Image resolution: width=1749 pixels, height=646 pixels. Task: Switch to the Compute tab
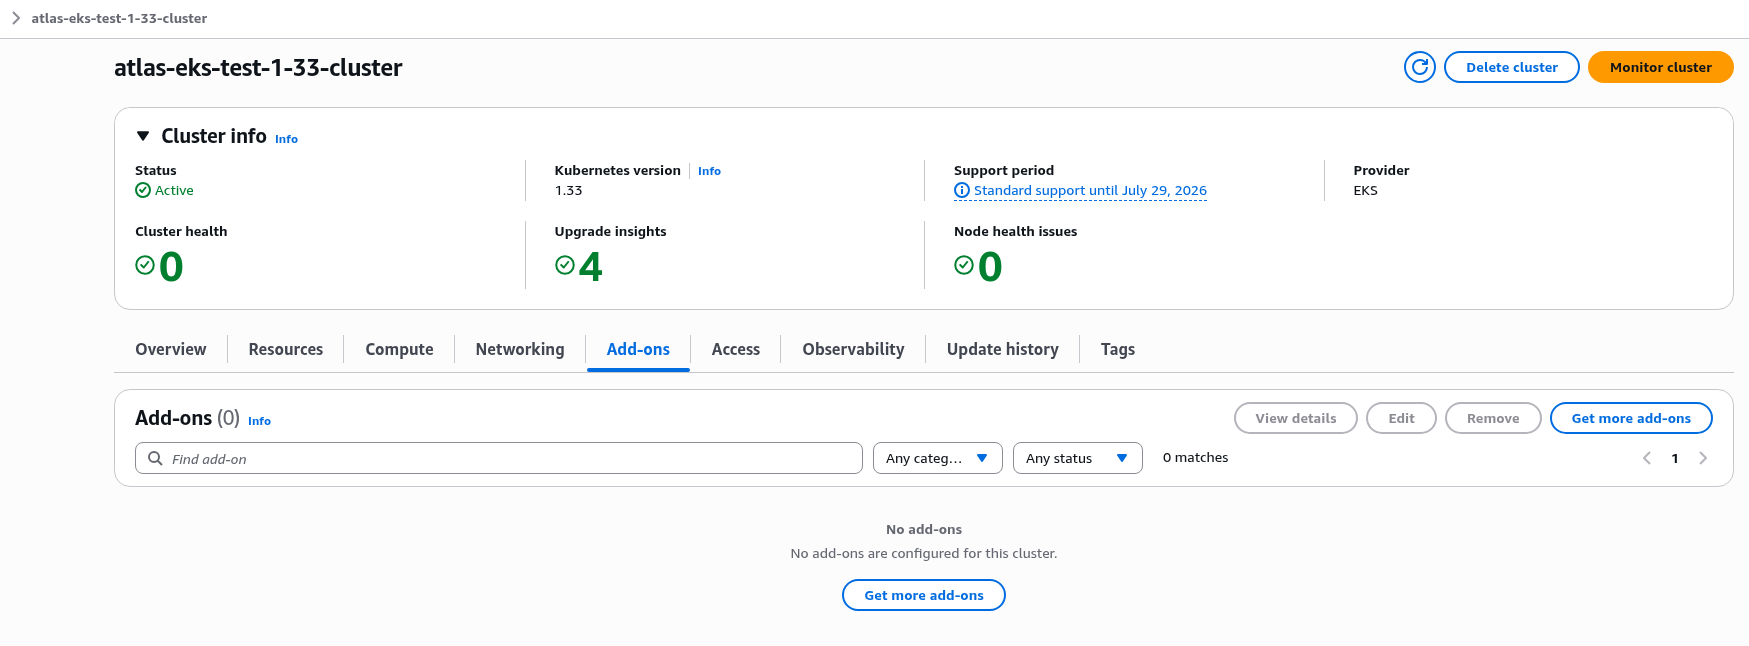click(399, 349)
